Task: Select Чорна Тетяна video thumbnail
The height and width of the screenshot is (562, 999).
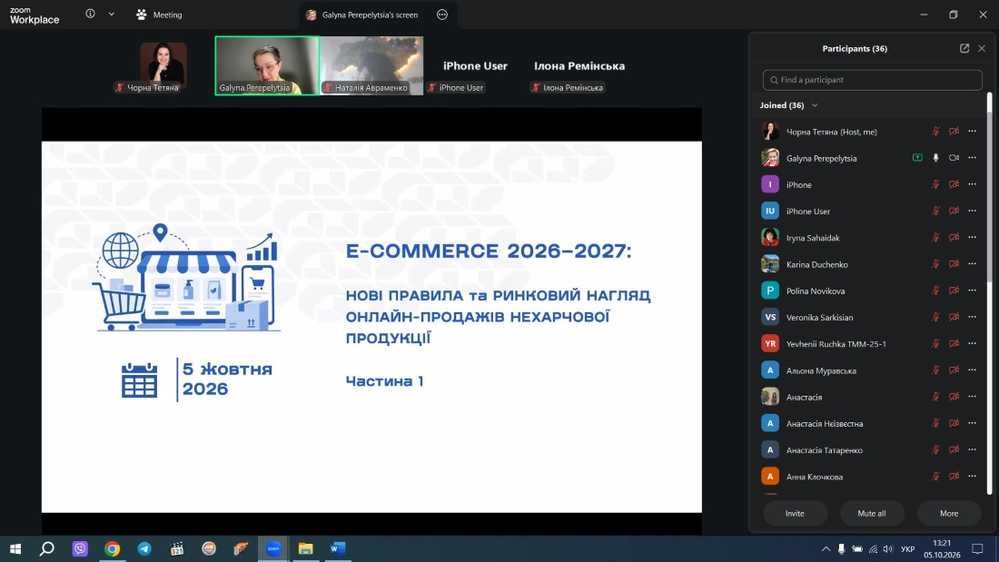Action: 163,66
